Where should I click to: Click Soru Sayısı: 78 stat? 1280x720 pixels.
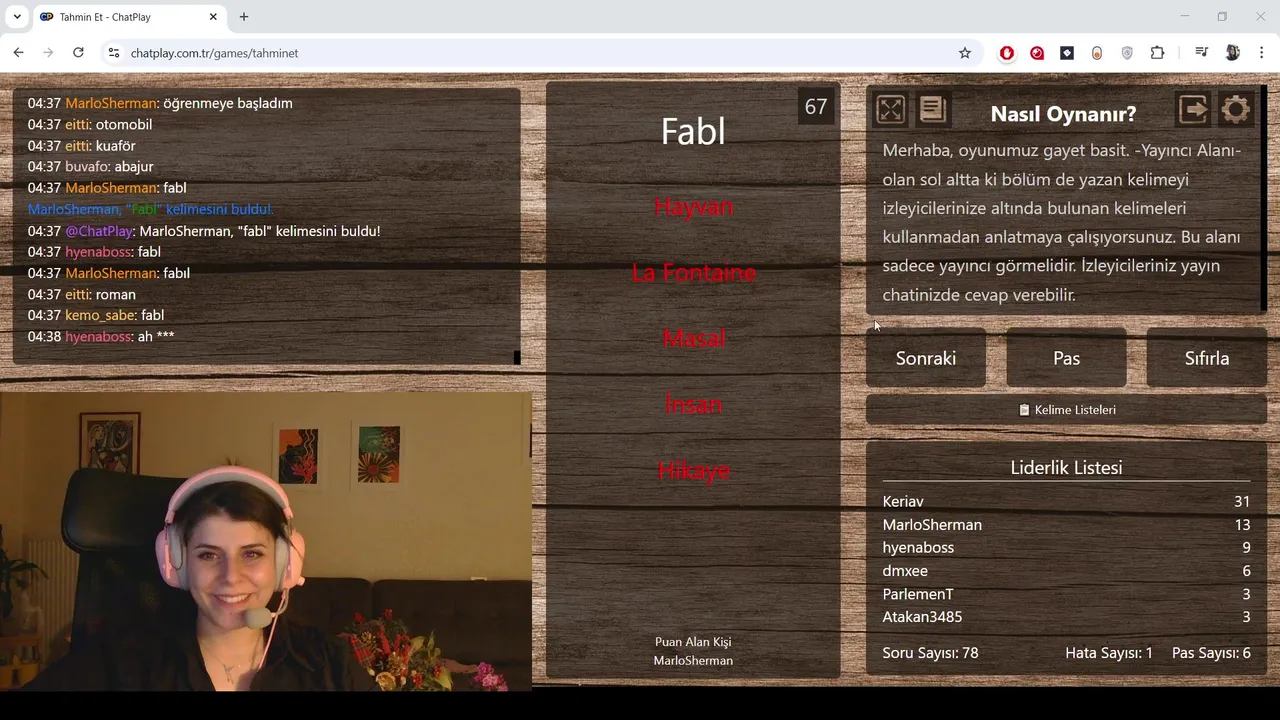[930, 653]
